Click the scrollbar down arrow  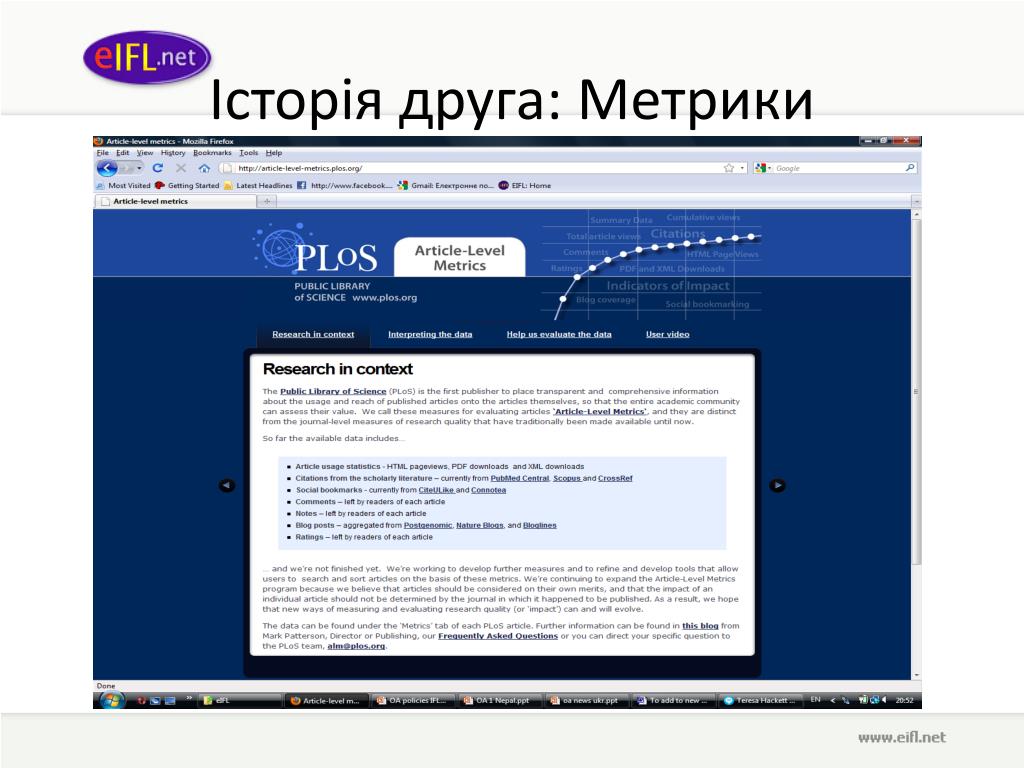tap(916, 675)
